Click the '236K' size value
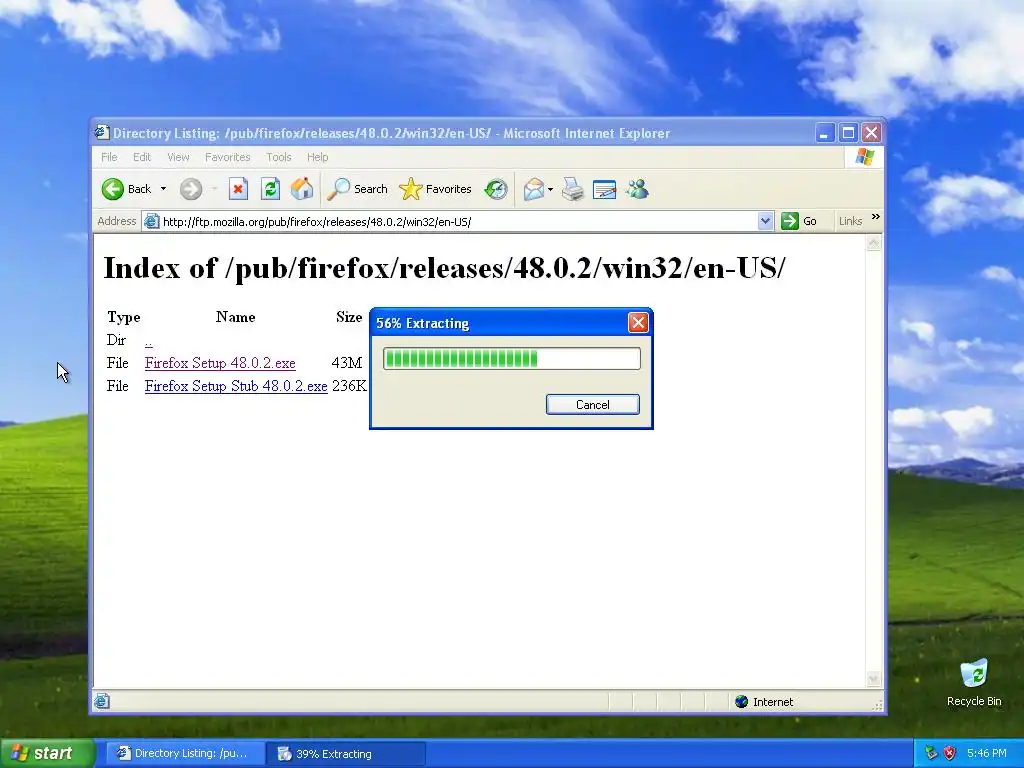The image size is (1024, 768). tap(349, 386)
